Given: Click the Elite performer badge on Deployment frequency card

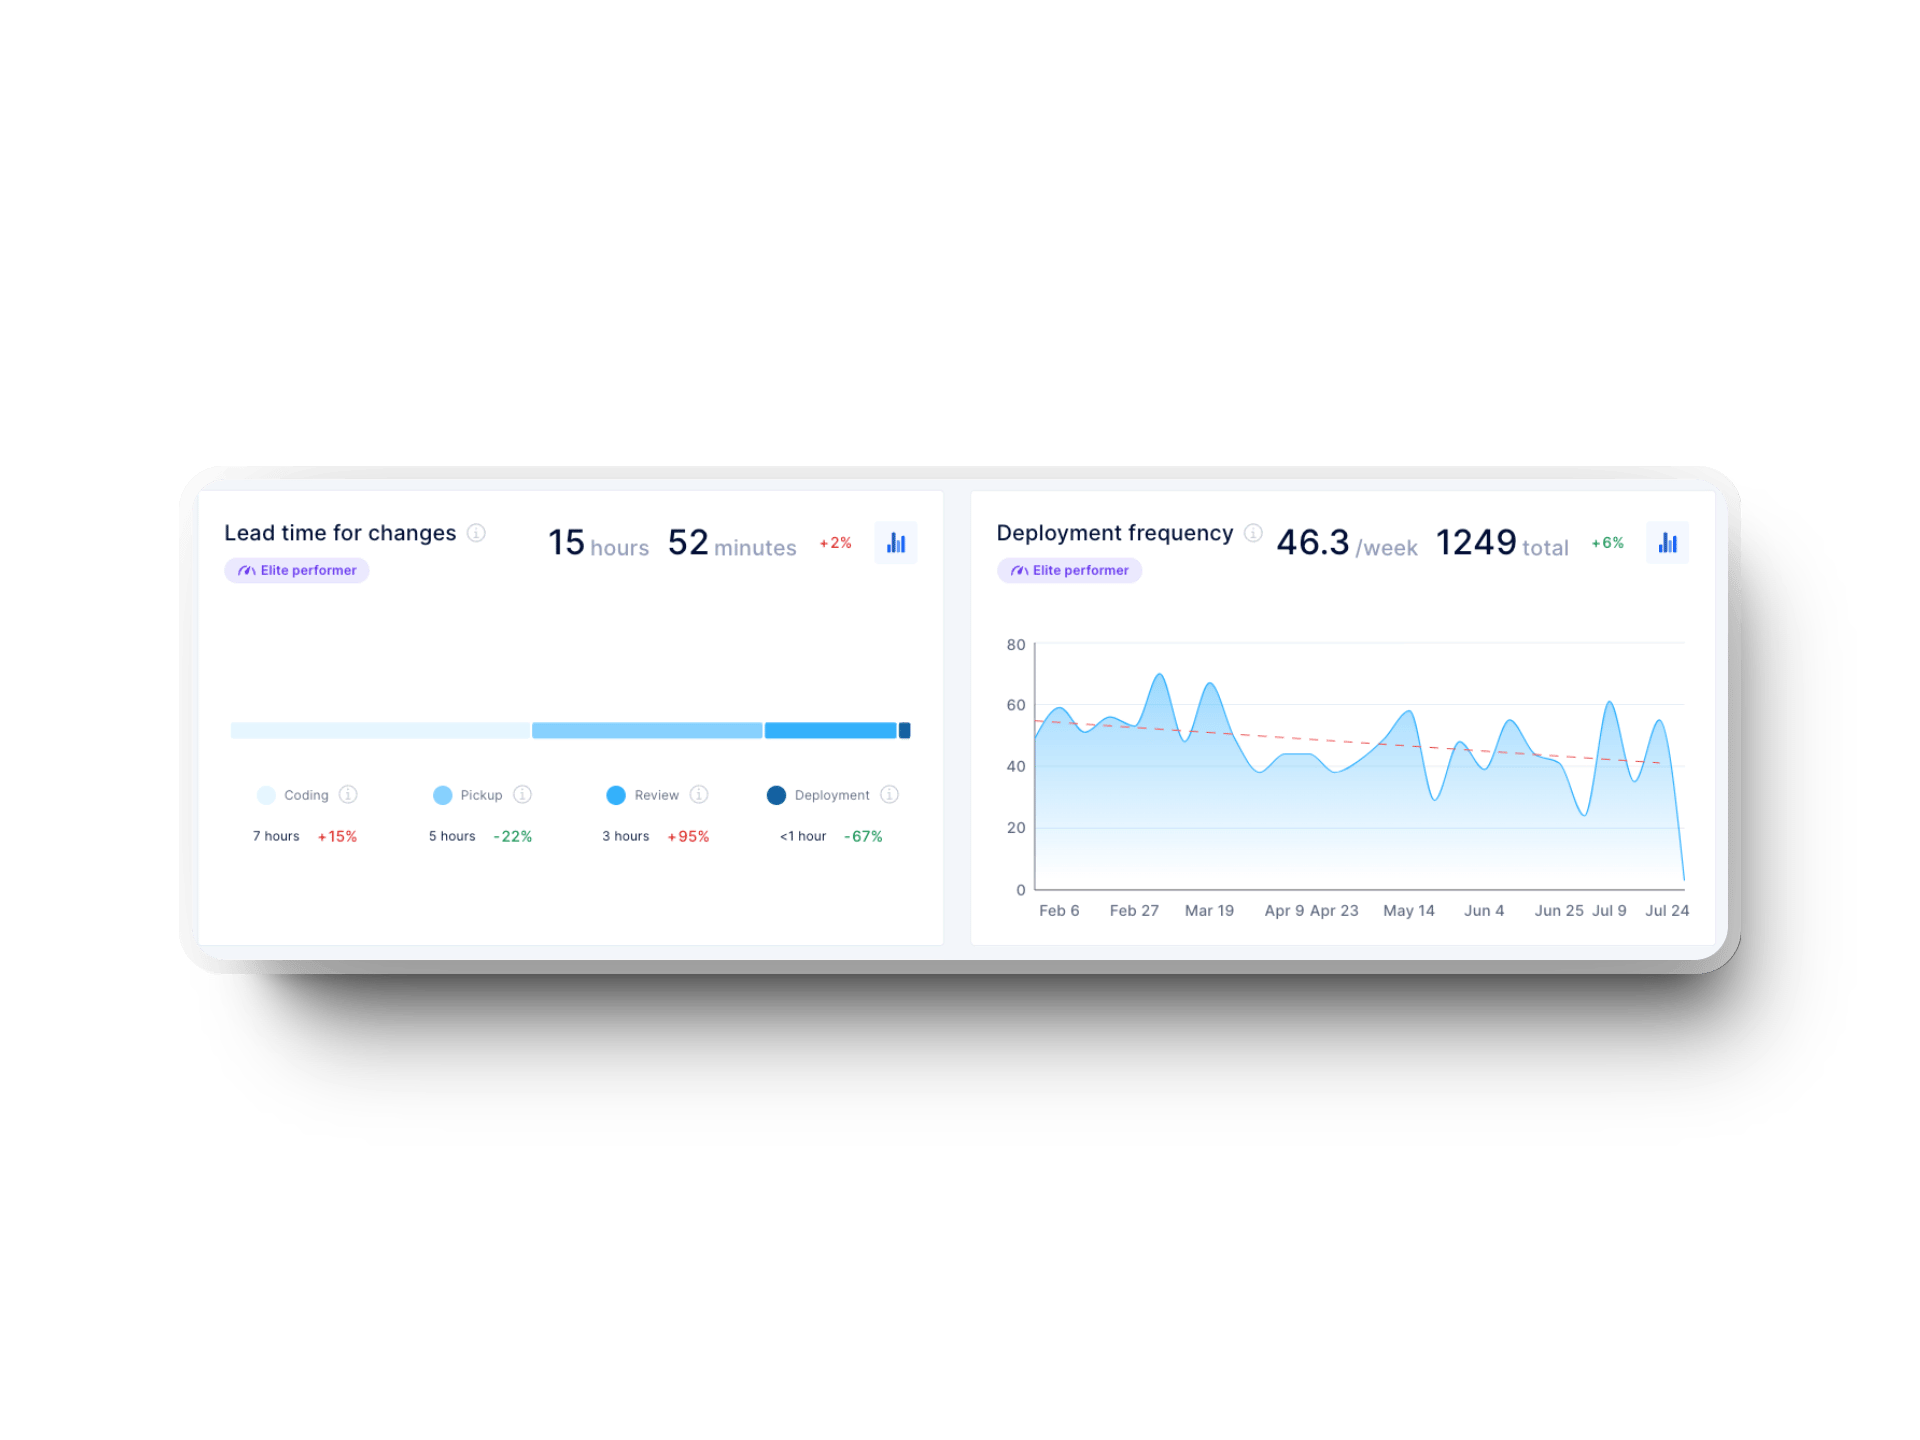Looking at the screenshot, I should coord(1069,570).
